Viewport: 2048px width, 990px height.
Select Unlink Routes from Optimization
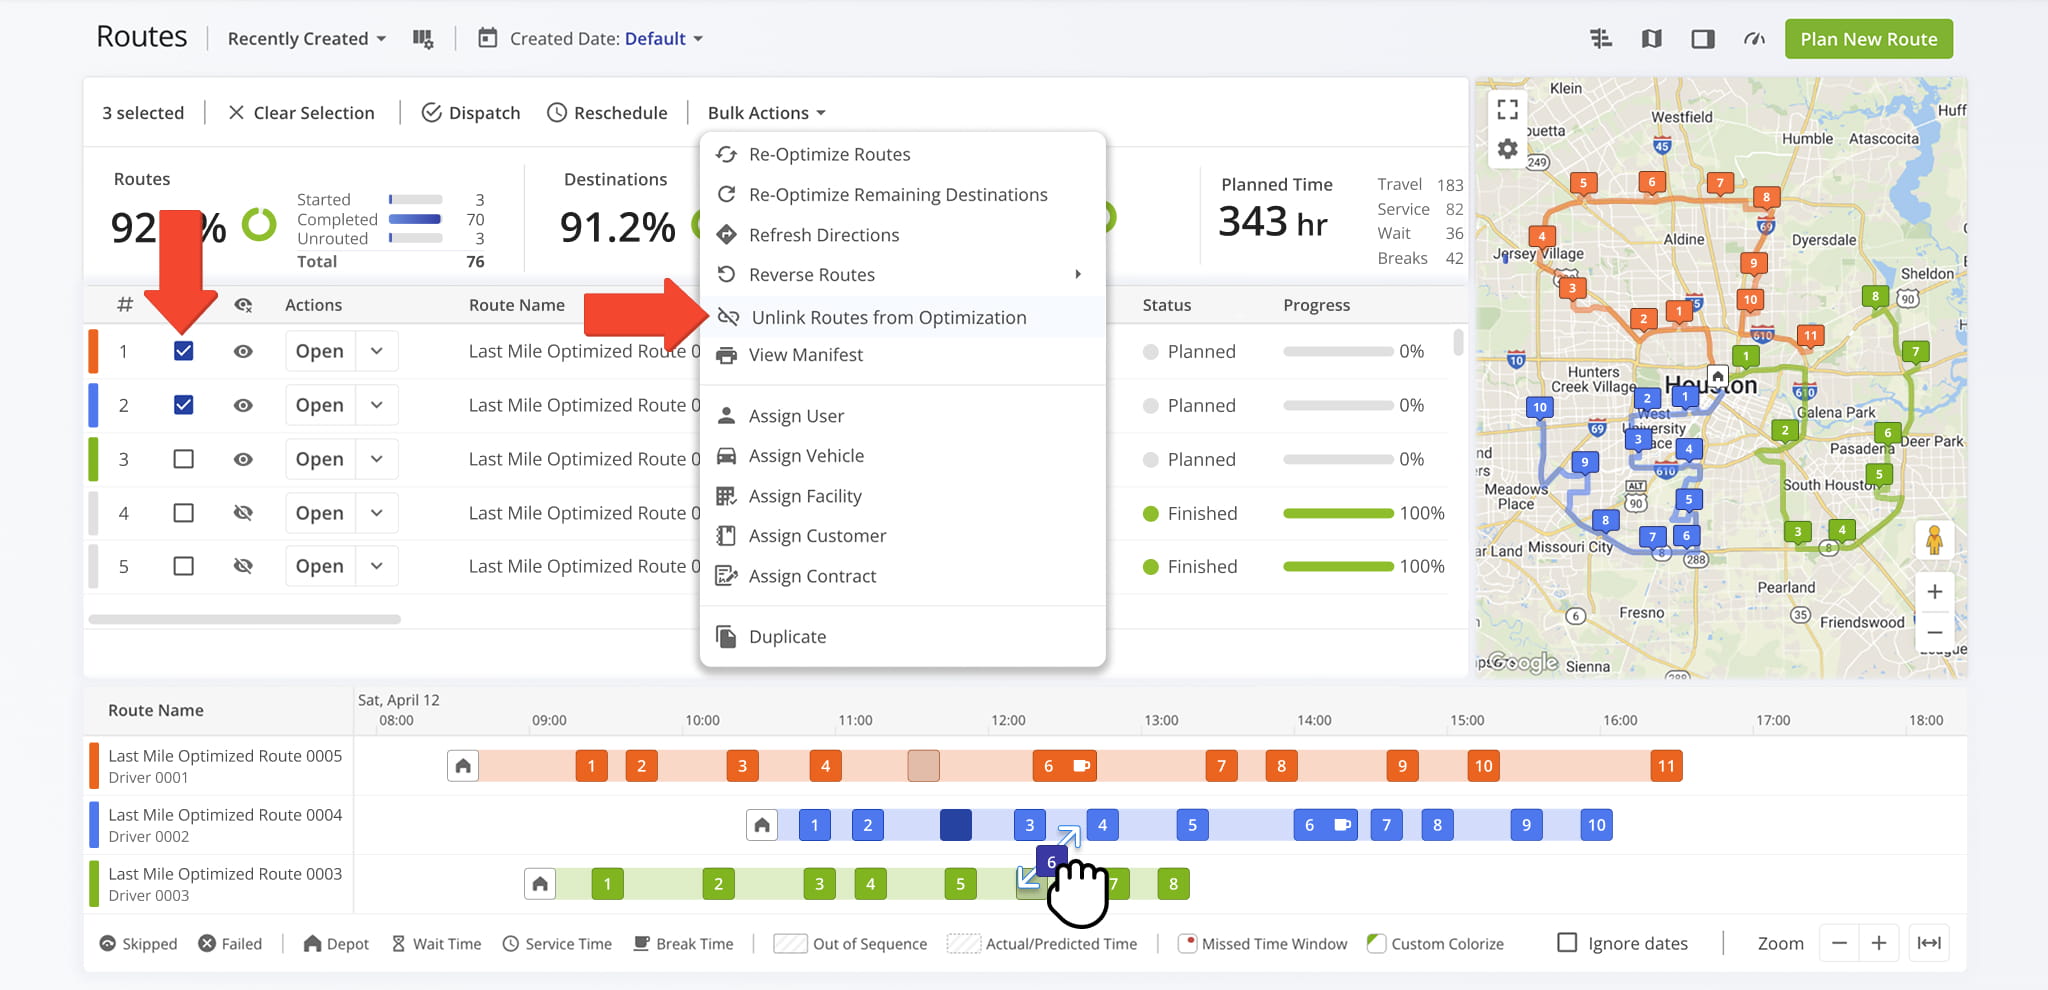click(888, 317)
